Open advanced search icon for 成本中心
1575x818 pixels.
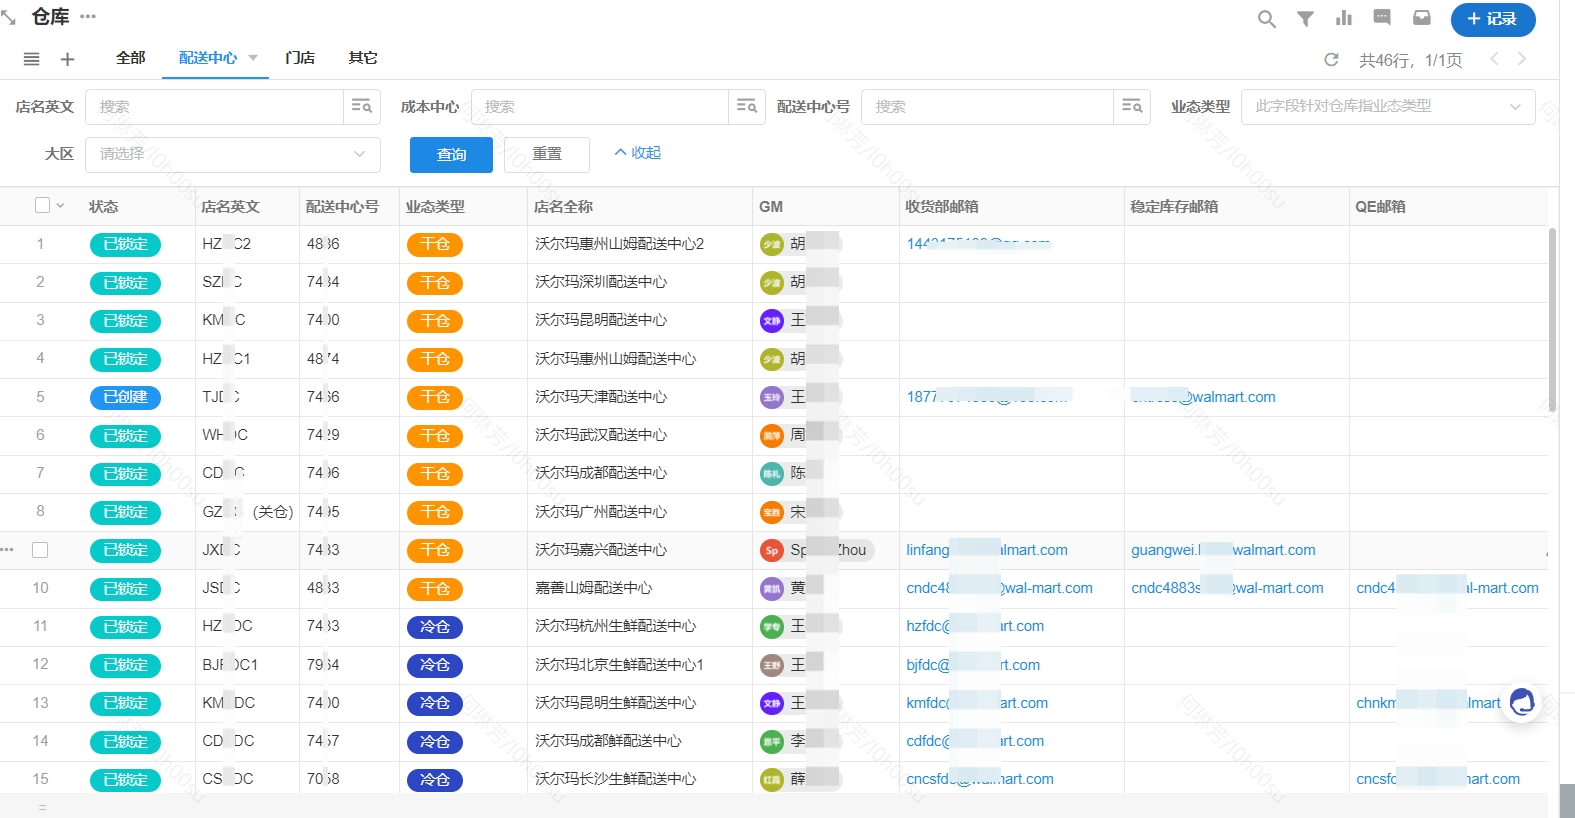[x=746, y=106]
